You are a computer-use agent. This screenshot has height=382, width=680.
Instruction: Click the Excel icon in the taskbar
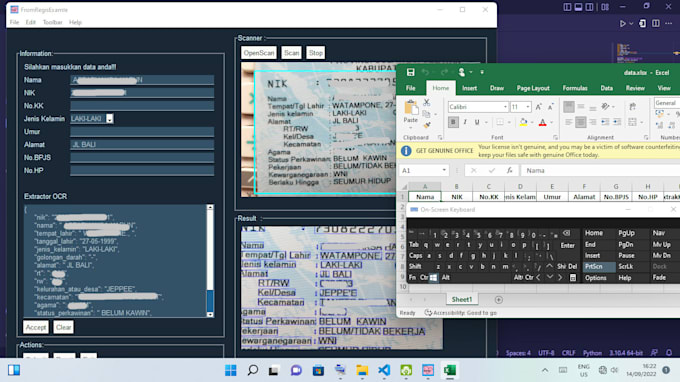click(x=450, y=370)
